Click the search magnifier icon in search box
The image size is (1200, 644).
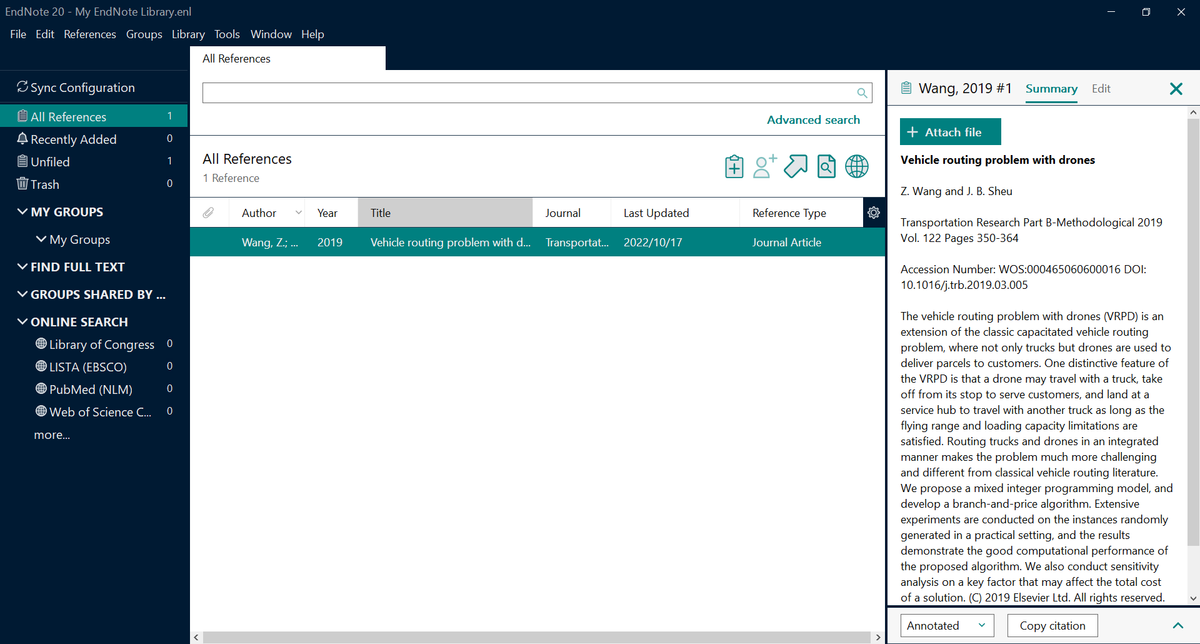[x=862, y=93]
